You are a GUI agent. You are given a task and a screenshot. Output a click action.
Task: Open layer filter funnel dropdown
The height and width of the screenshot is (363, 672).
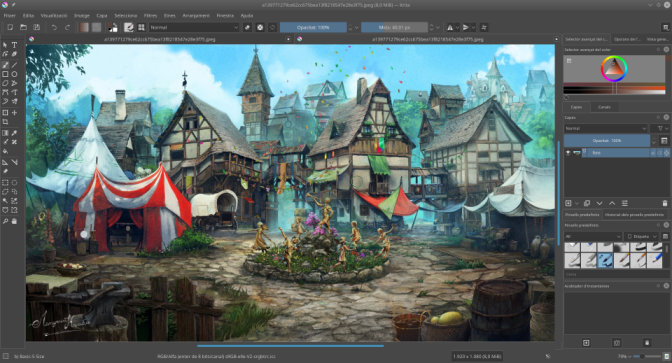pos(660,128)
